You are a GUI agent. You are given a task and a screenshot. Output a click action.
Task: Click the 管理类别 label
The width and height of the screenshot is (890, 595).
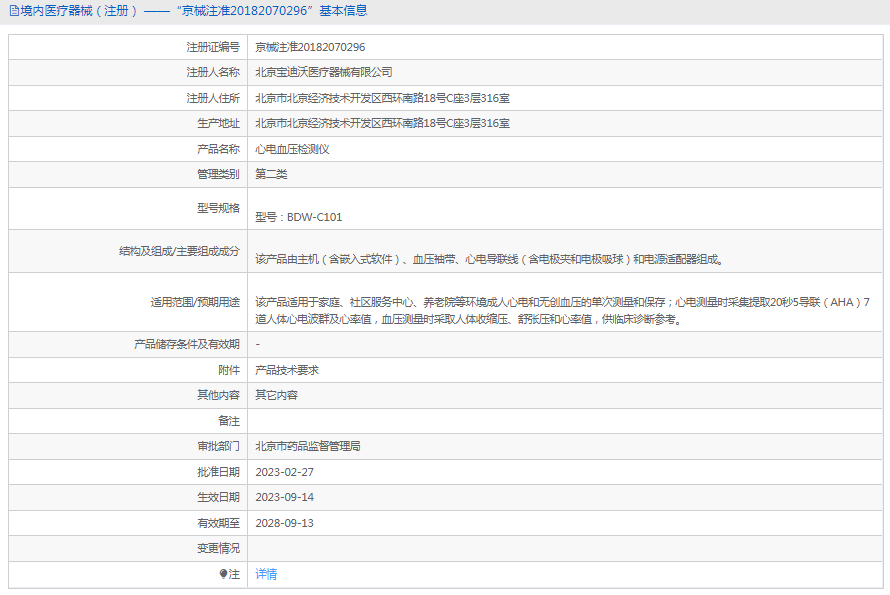pos(219,174)
